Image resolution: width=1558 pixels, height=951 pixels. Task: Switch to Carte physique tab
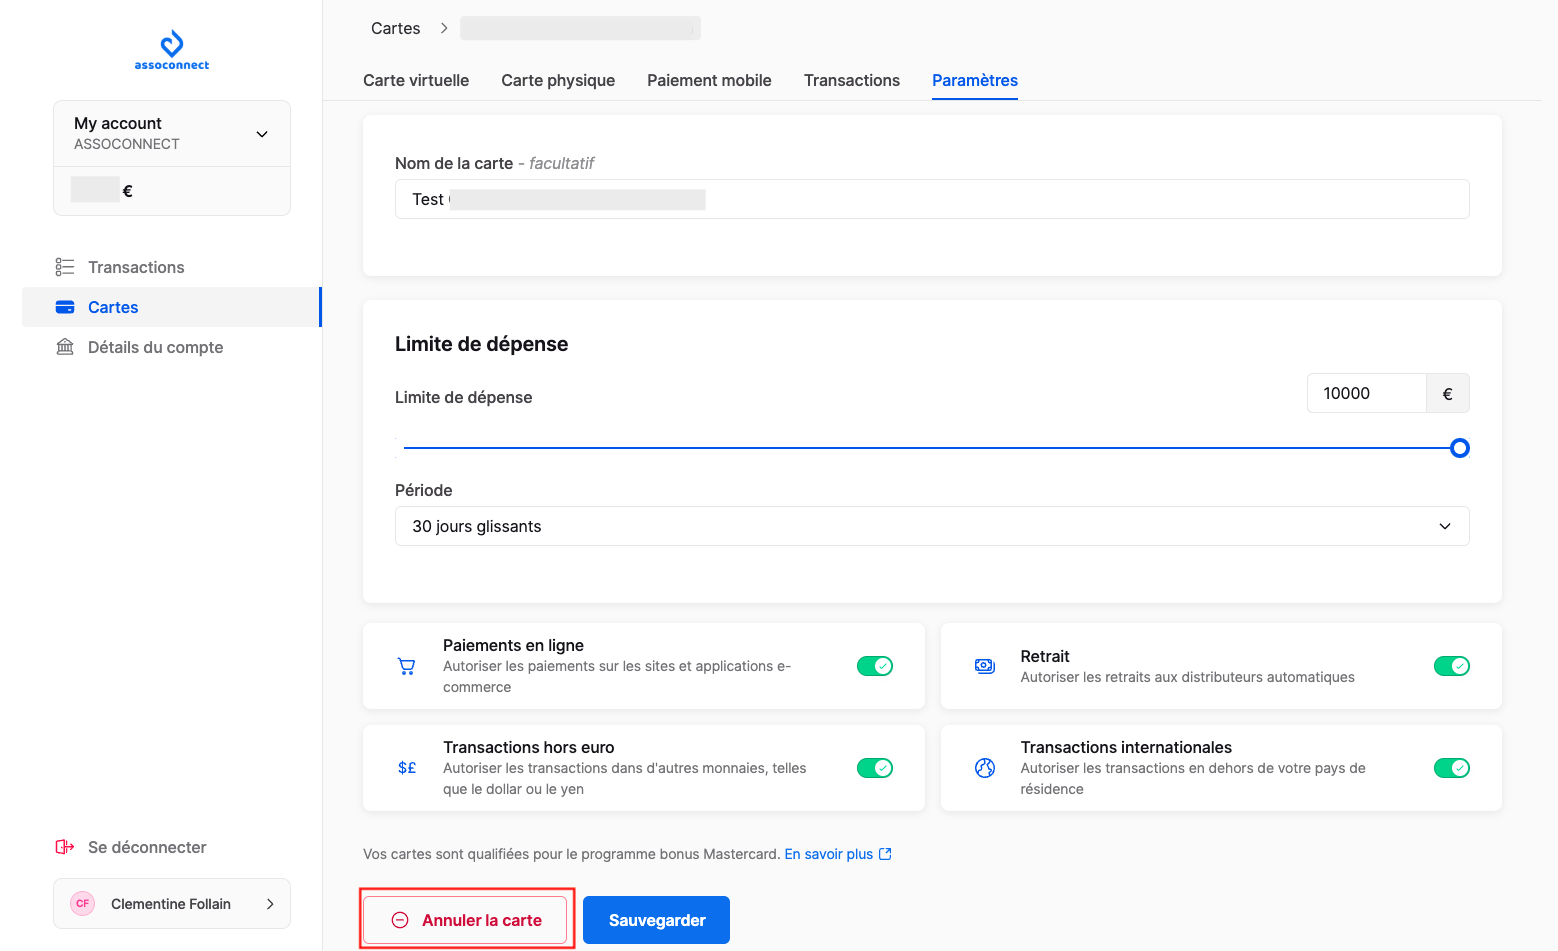coord(558,80)
